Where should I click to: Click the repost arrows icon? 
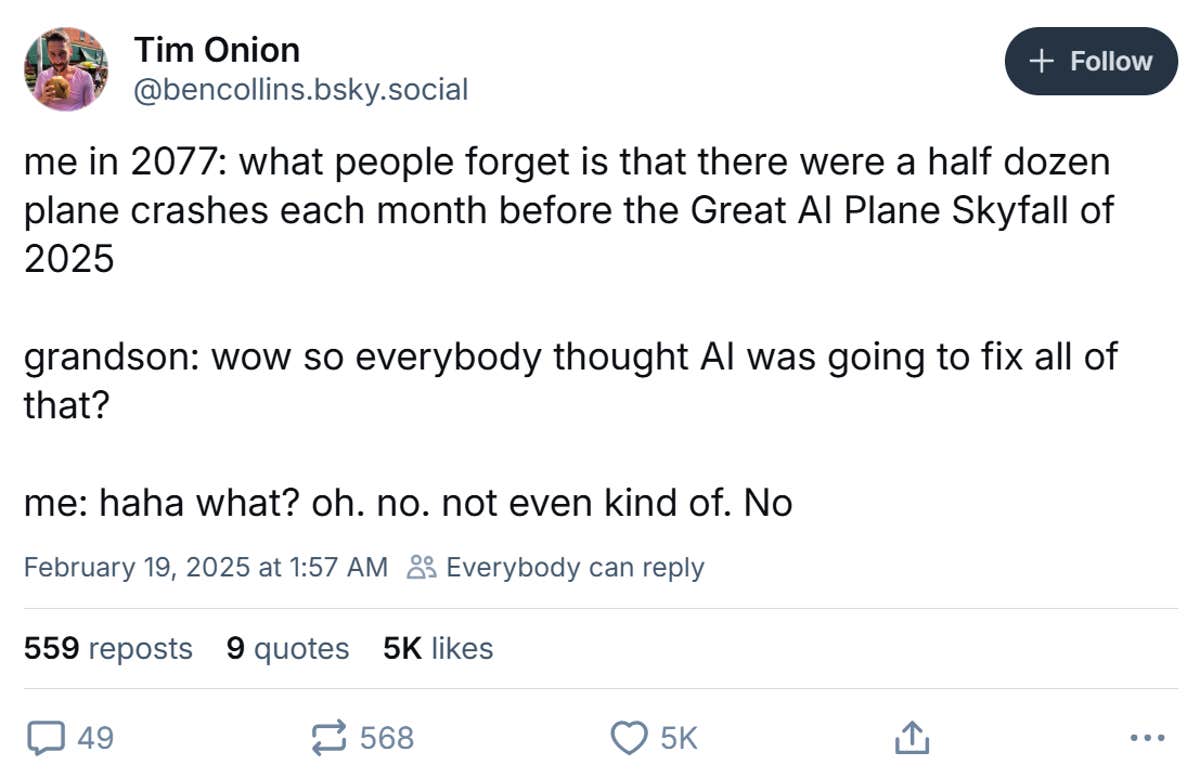click(x=328, y=738)
